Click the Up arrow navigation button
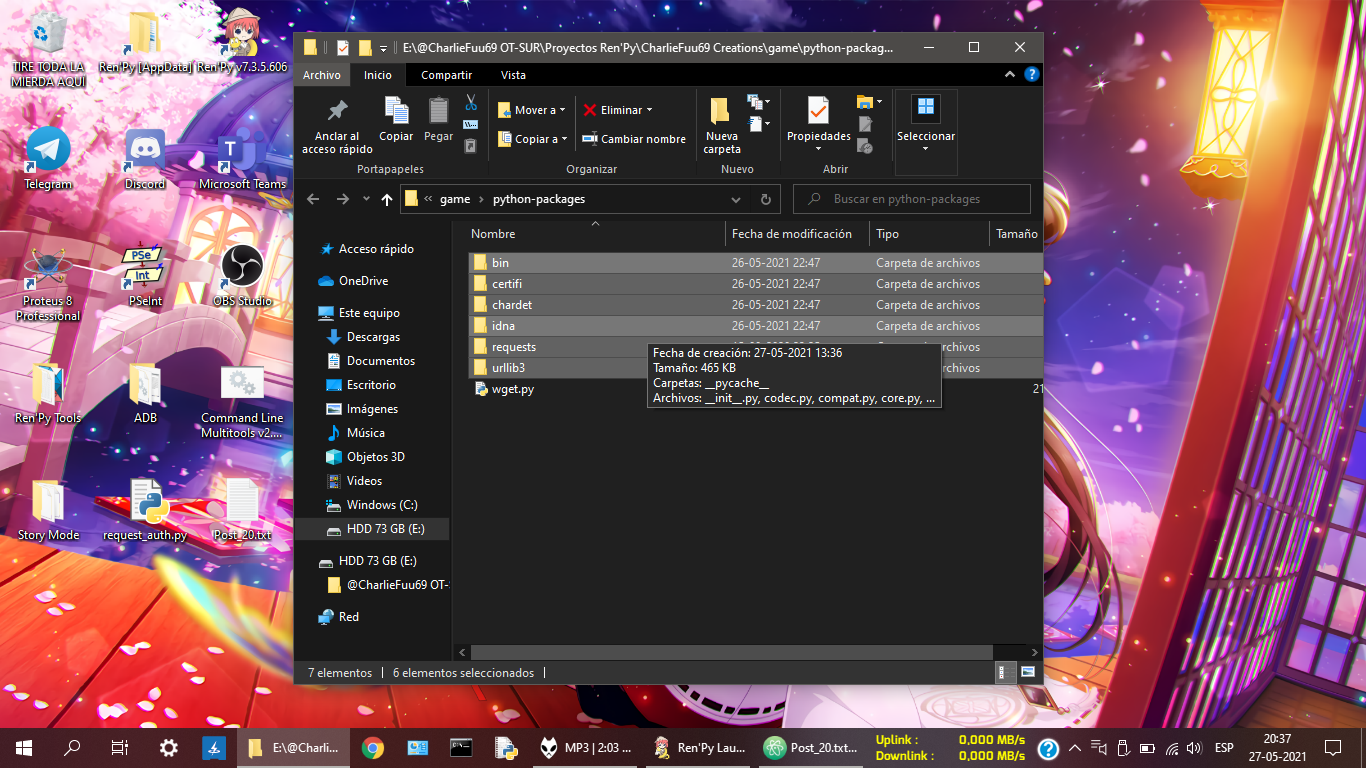Viewport: 1366px width, 768px height. (x=387, y=199)
